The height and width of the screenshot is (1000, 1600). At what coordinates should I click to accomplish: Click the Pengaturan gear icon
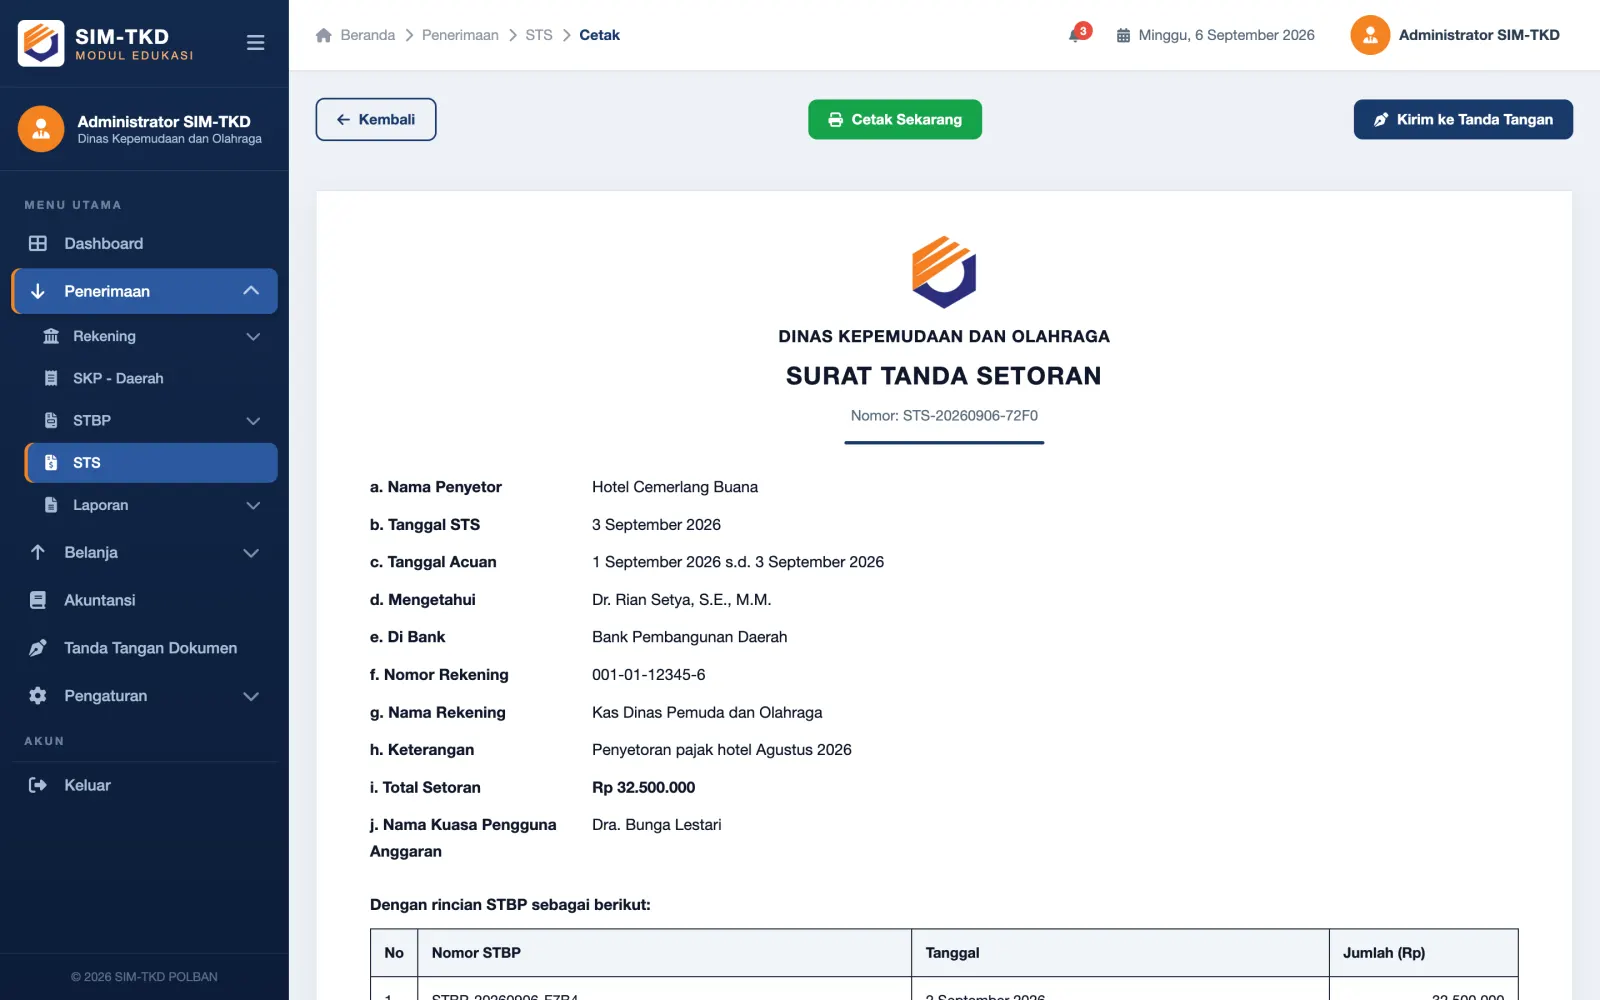(x=38, y=696)
